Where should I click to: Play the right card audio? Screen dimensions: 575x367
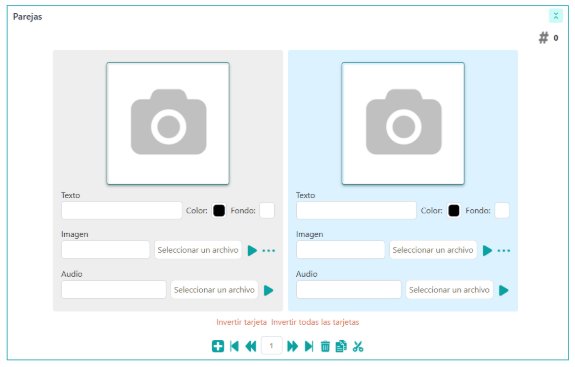pyautogui.click(x=503, y=290)
